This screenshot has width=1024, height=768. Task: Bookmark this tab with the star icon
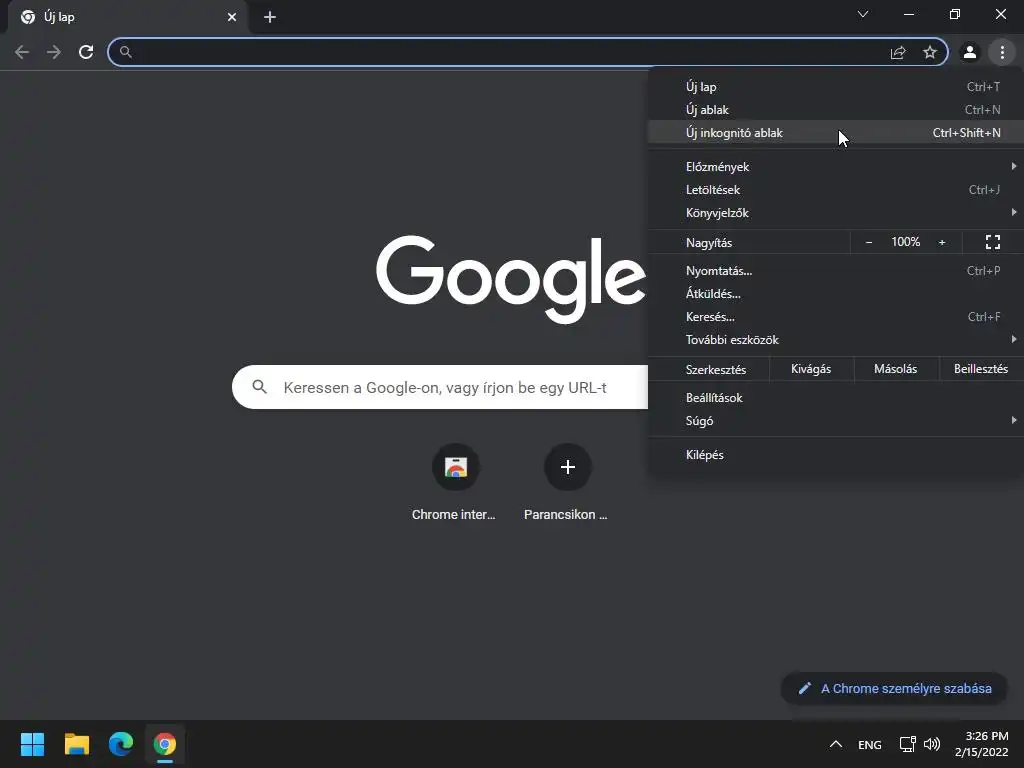click(930, 52)
